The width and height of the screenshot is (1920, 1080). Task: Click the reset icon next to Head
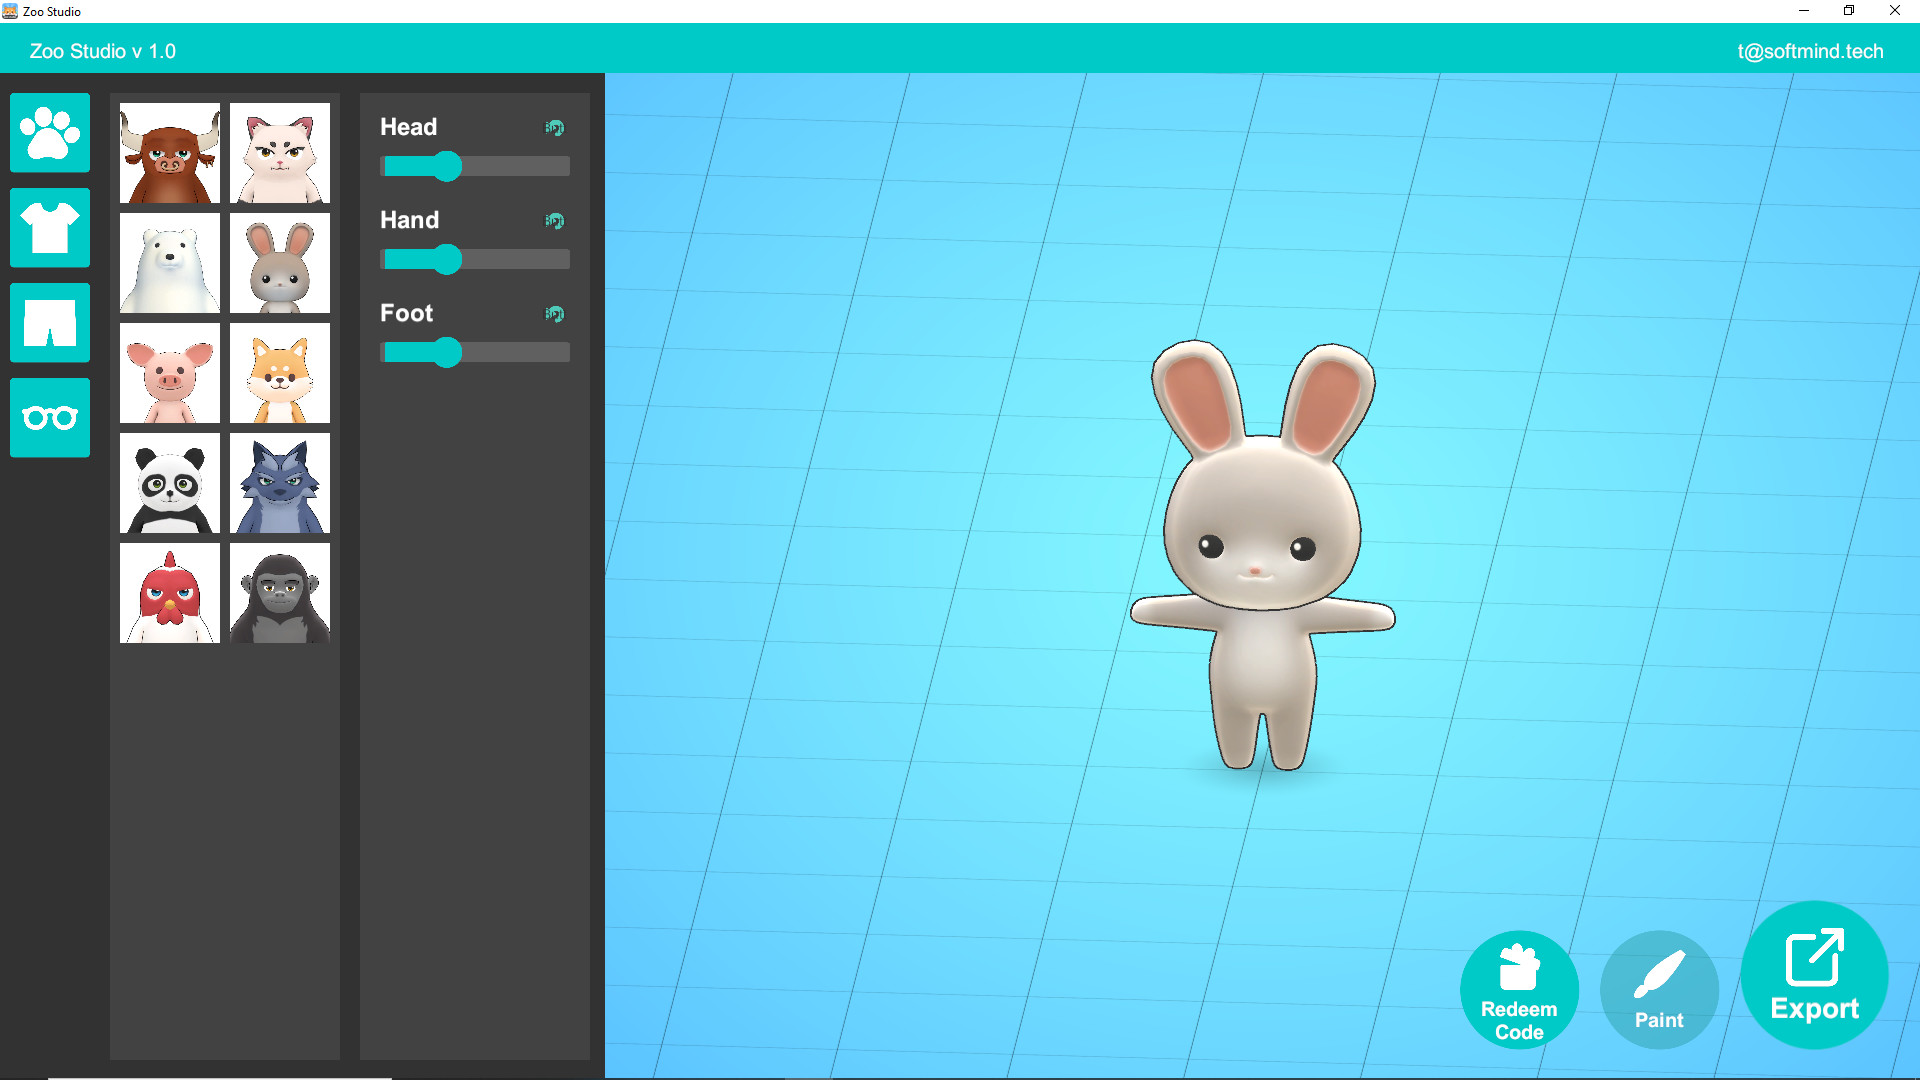pyautogui.click(x=554, y=127)
